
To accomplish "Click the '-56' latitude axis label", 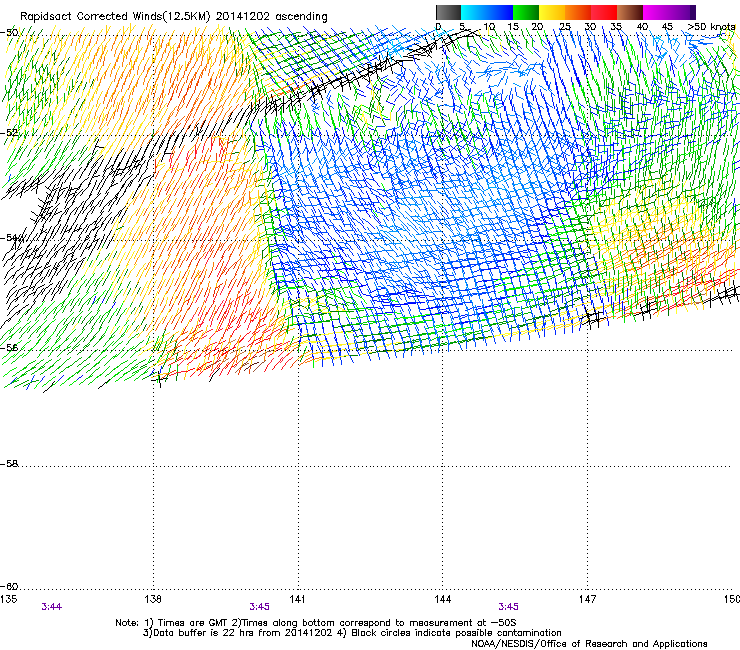I will [x=9, y=347].
